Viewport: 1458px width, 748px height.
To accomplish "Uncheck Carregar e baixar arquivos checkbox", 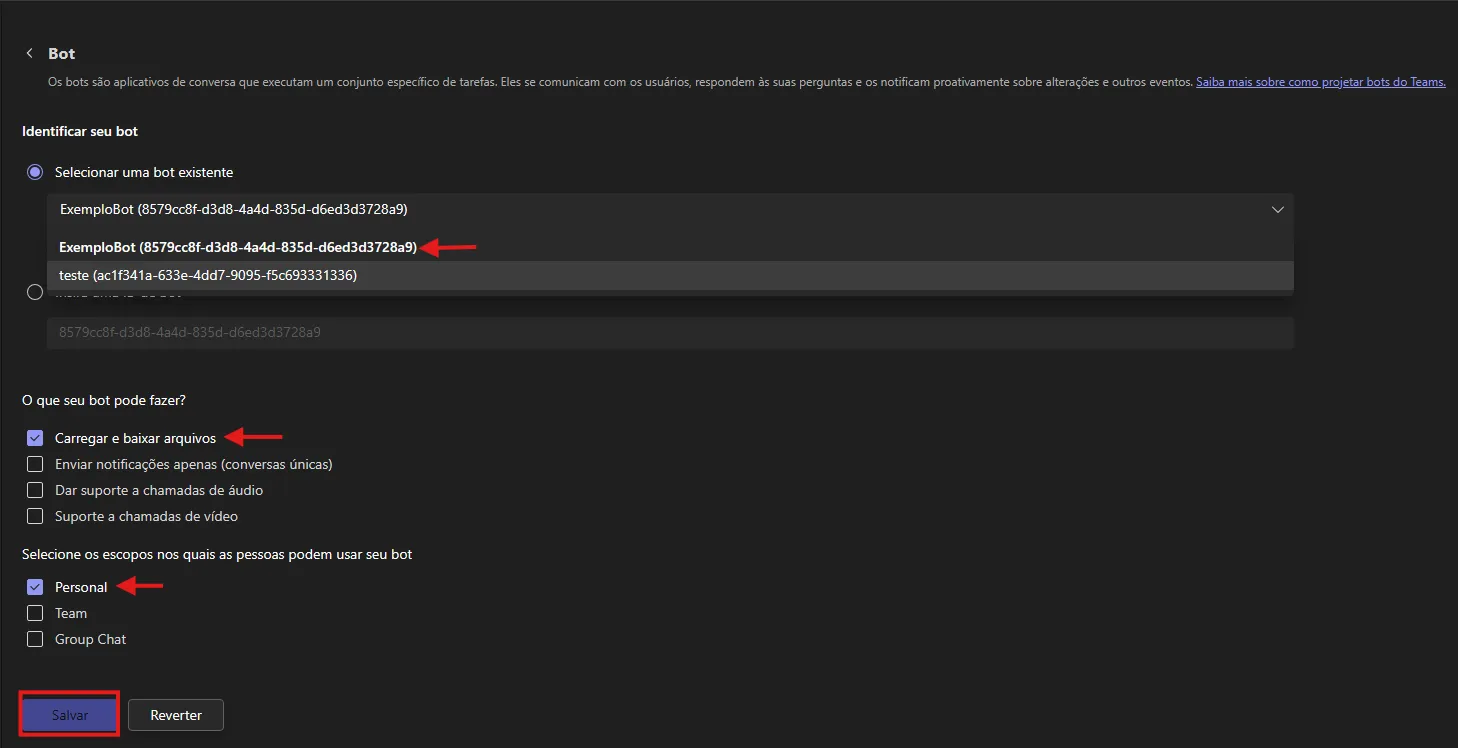I will (35, 438).
